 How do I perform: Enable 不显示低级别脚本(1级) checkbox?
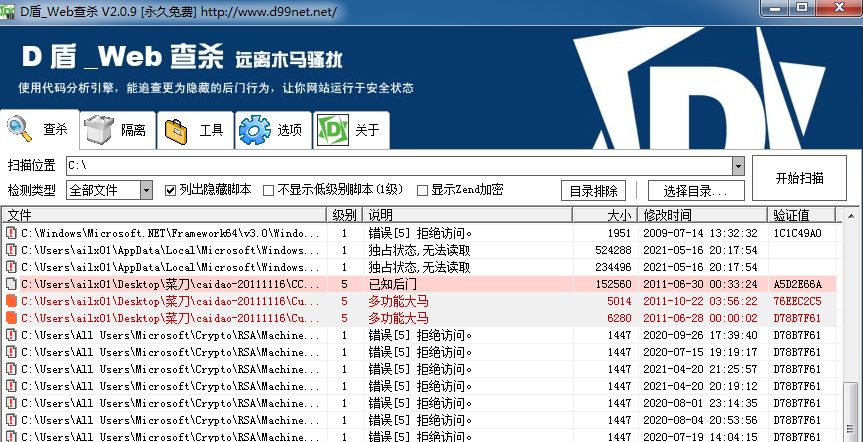pyautogui.click(x=268, y=190)
